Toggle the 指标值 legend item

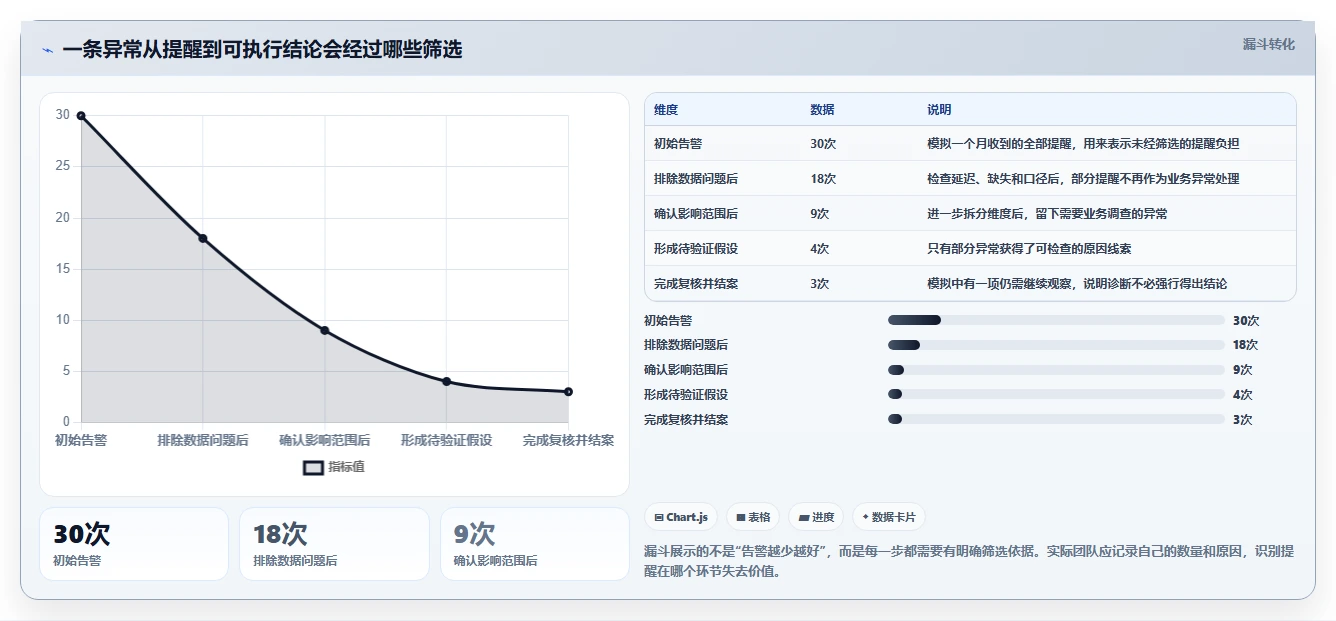click(x=334, y=467)
